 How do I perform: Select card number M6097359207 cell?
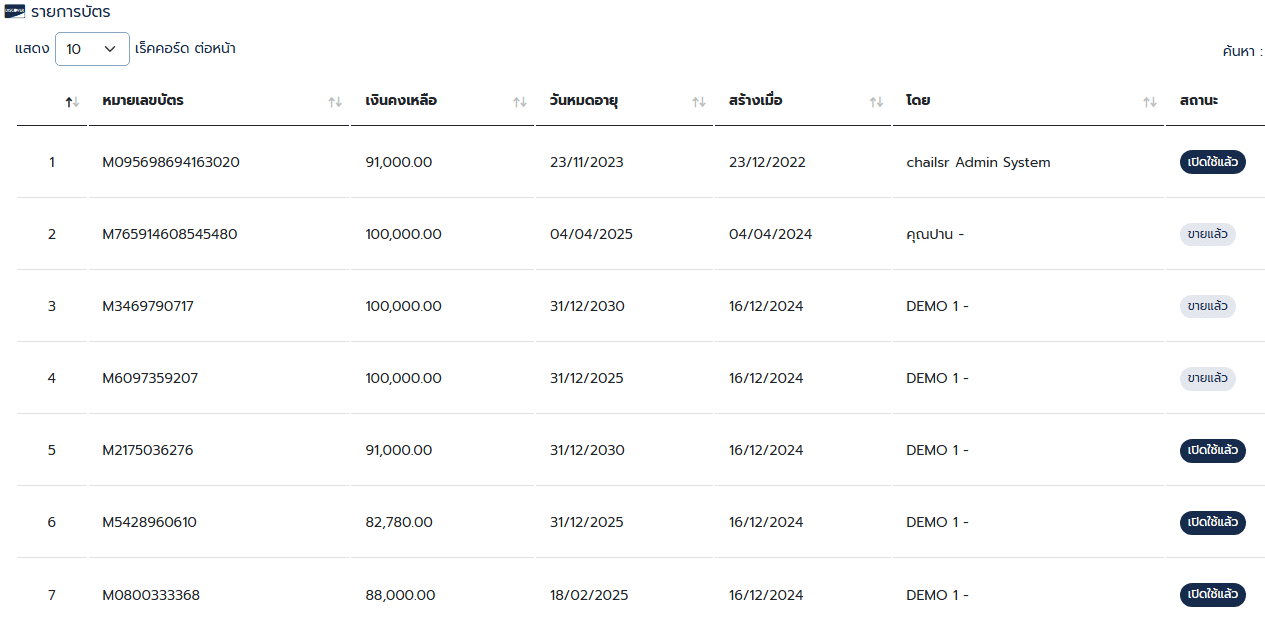150,378
